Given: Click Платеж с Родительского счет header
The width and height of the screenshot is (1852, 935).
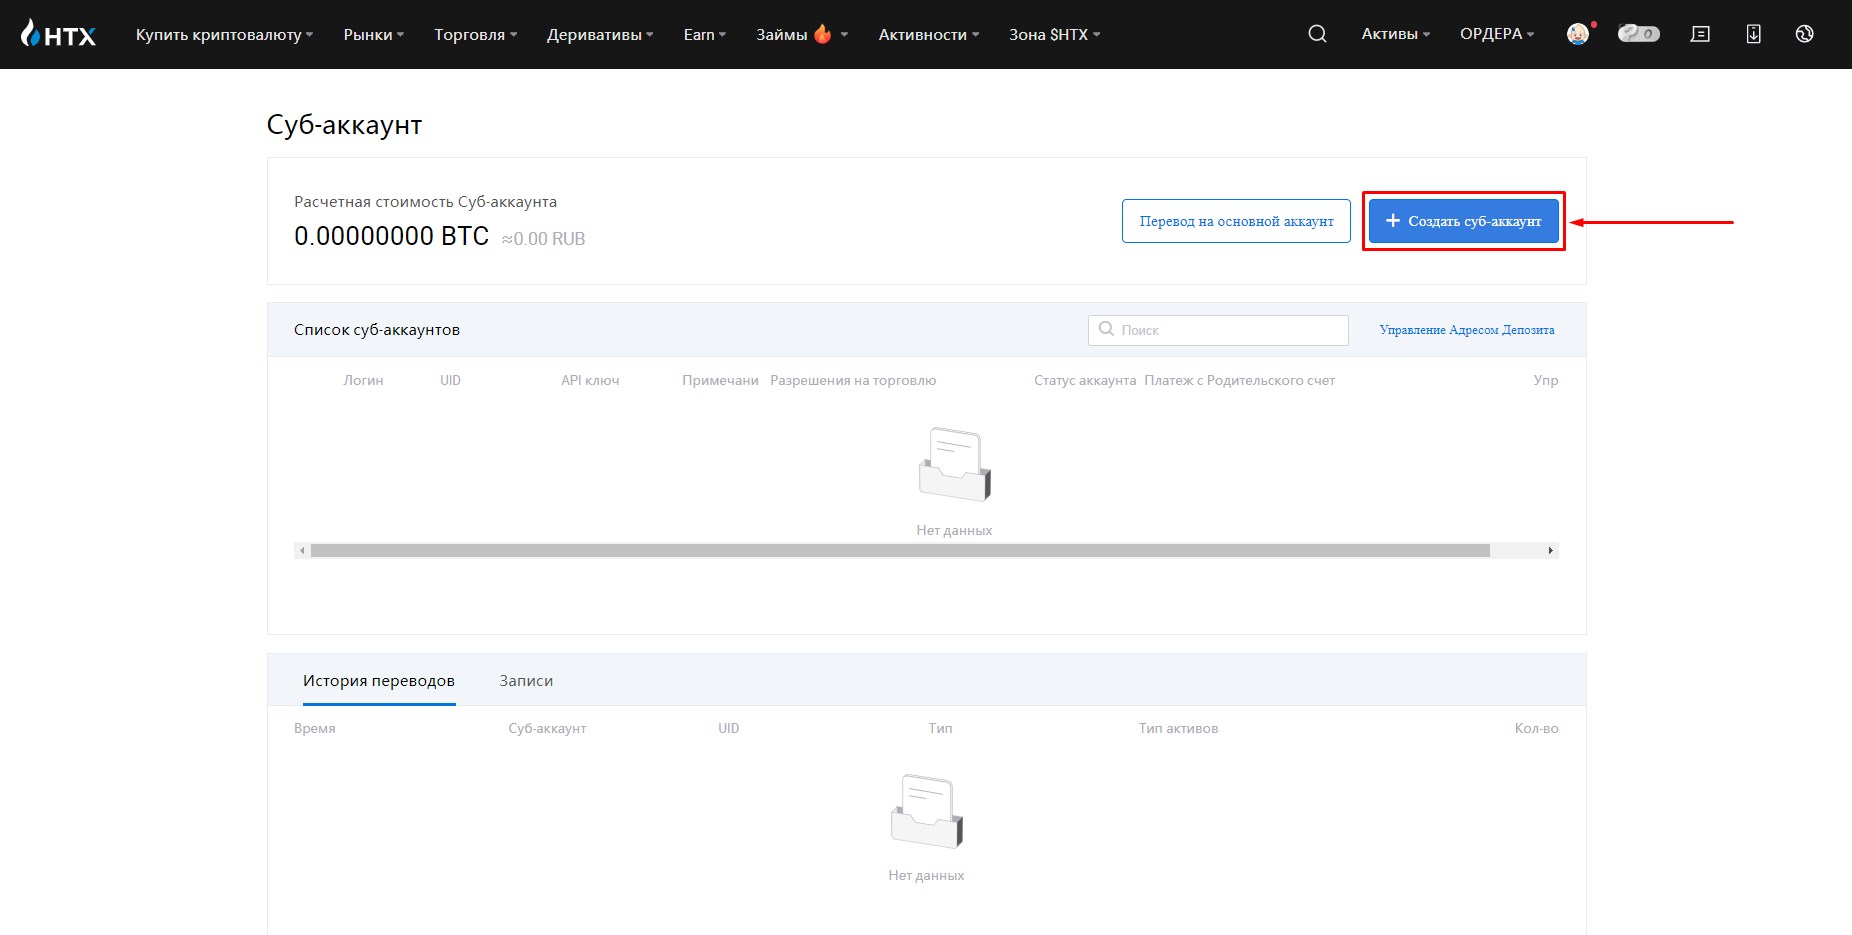Looking at the screenshot, I should coord(1240,380).
